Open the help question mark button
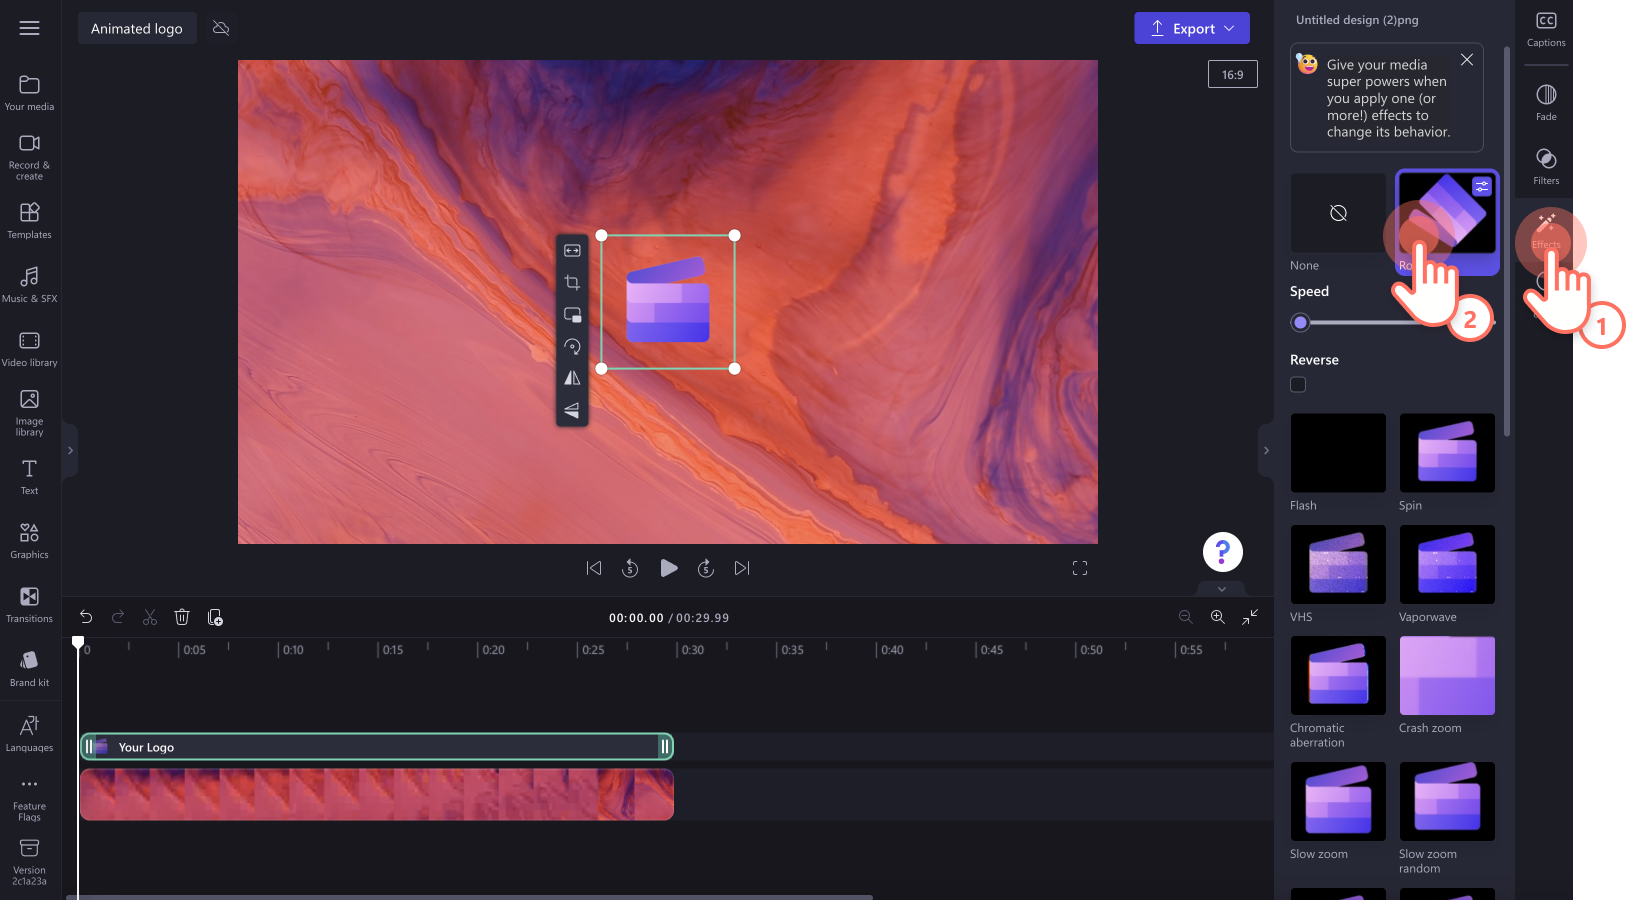 point(1222,551)
